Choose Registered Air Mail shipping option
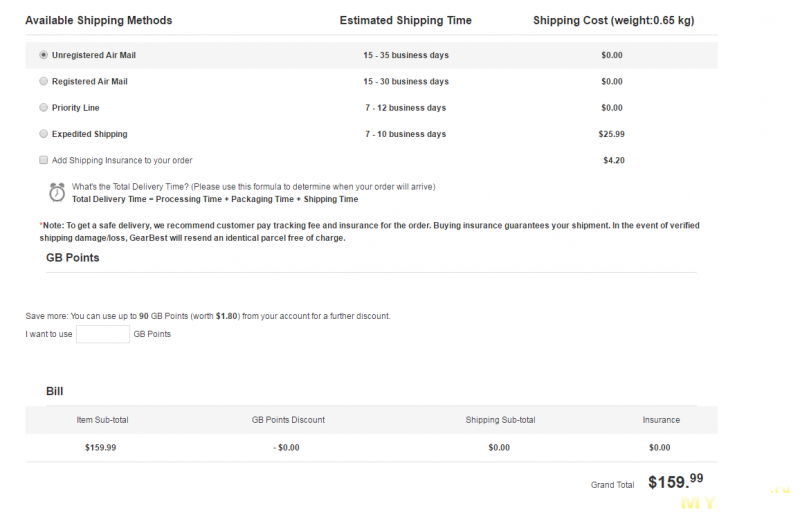 tap(43, 81)
